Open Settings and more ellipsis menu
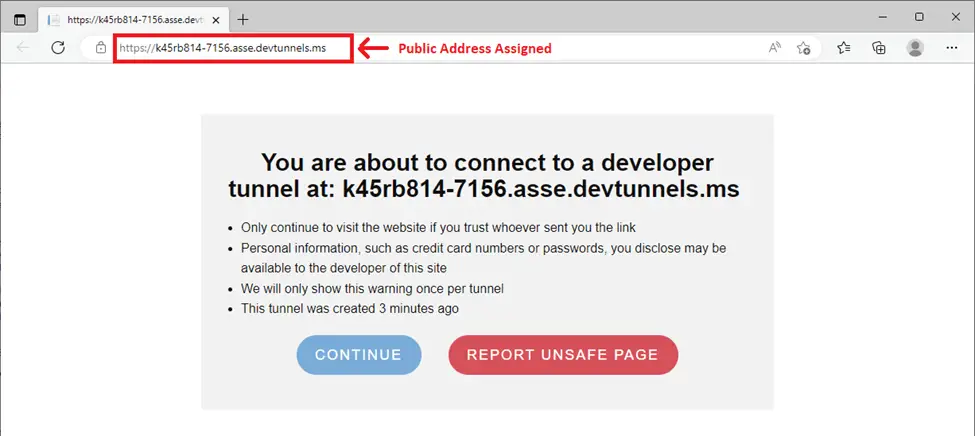Screen dimensions: 975x436 (951, 48)
